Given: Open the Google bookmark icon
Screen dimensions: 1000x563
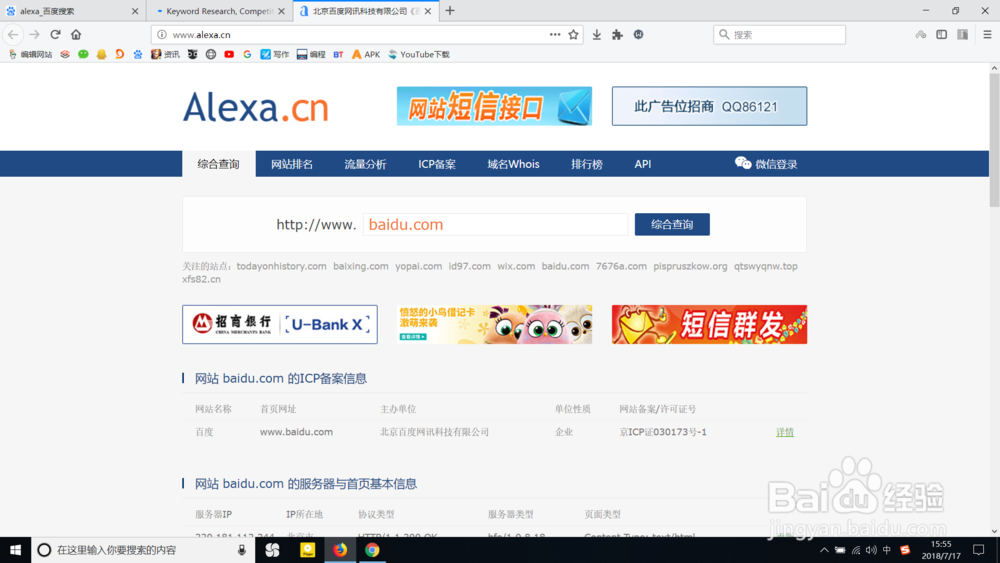Looking at the screenshot, I should point(247,54).
